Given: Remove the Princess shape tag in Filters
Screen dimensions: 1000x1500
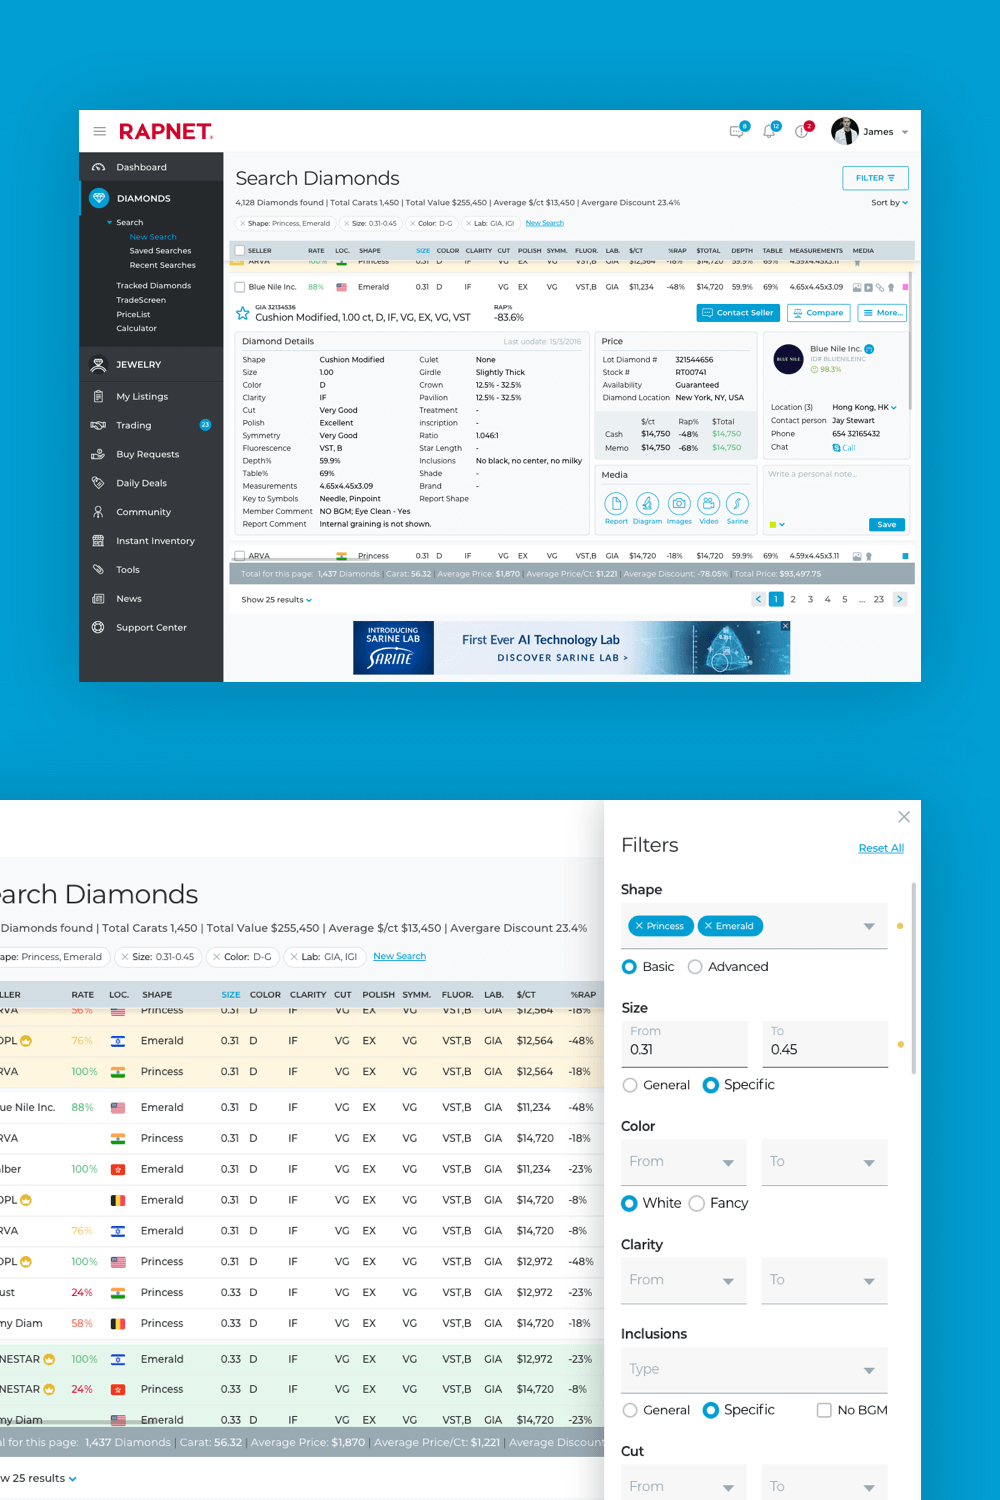Looking at the screenshot, I should click(638, 926).
